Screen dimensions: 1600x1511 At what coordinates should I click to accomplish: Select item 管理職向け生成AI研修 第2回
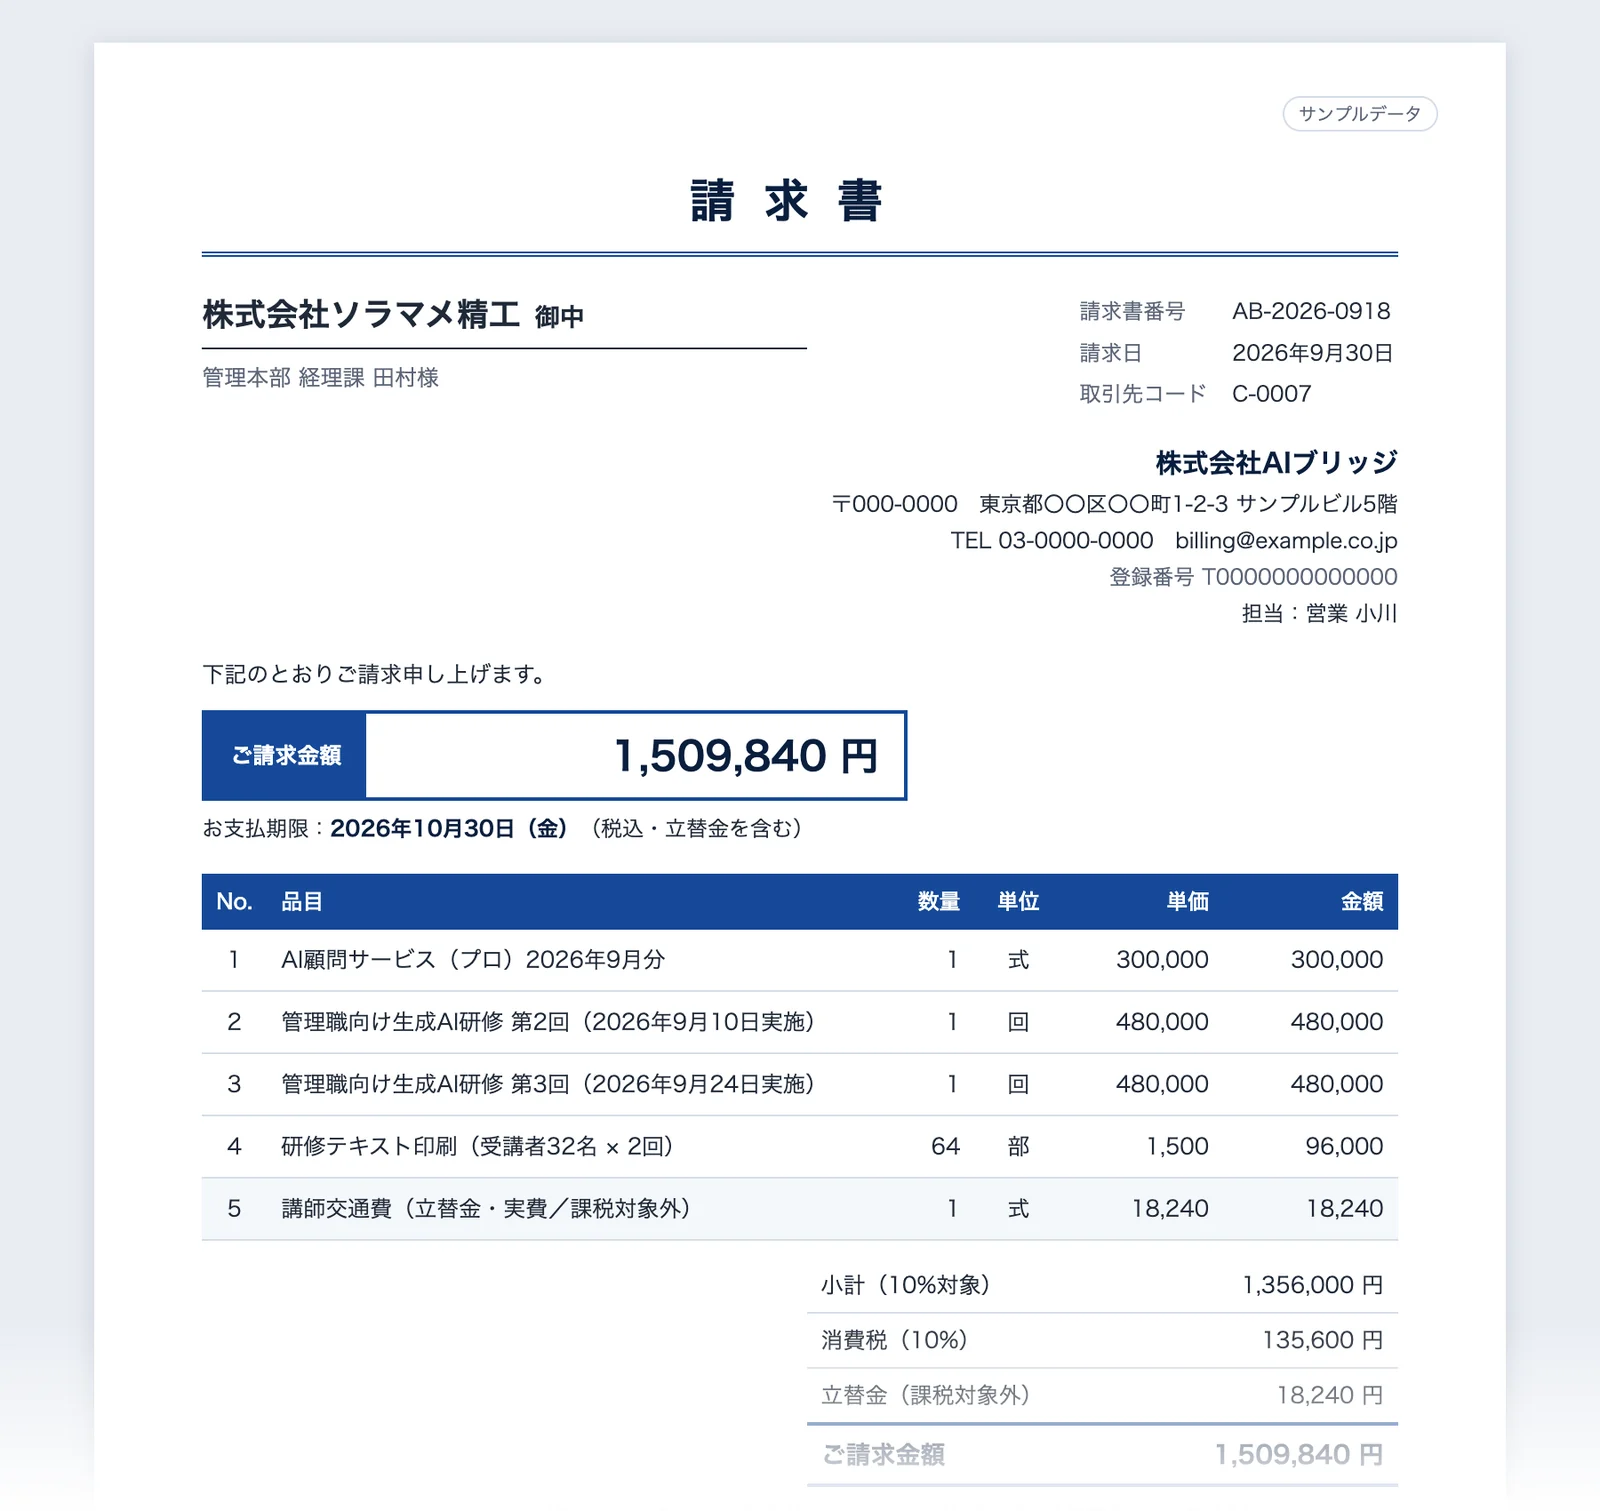(x=548, y=1022)
